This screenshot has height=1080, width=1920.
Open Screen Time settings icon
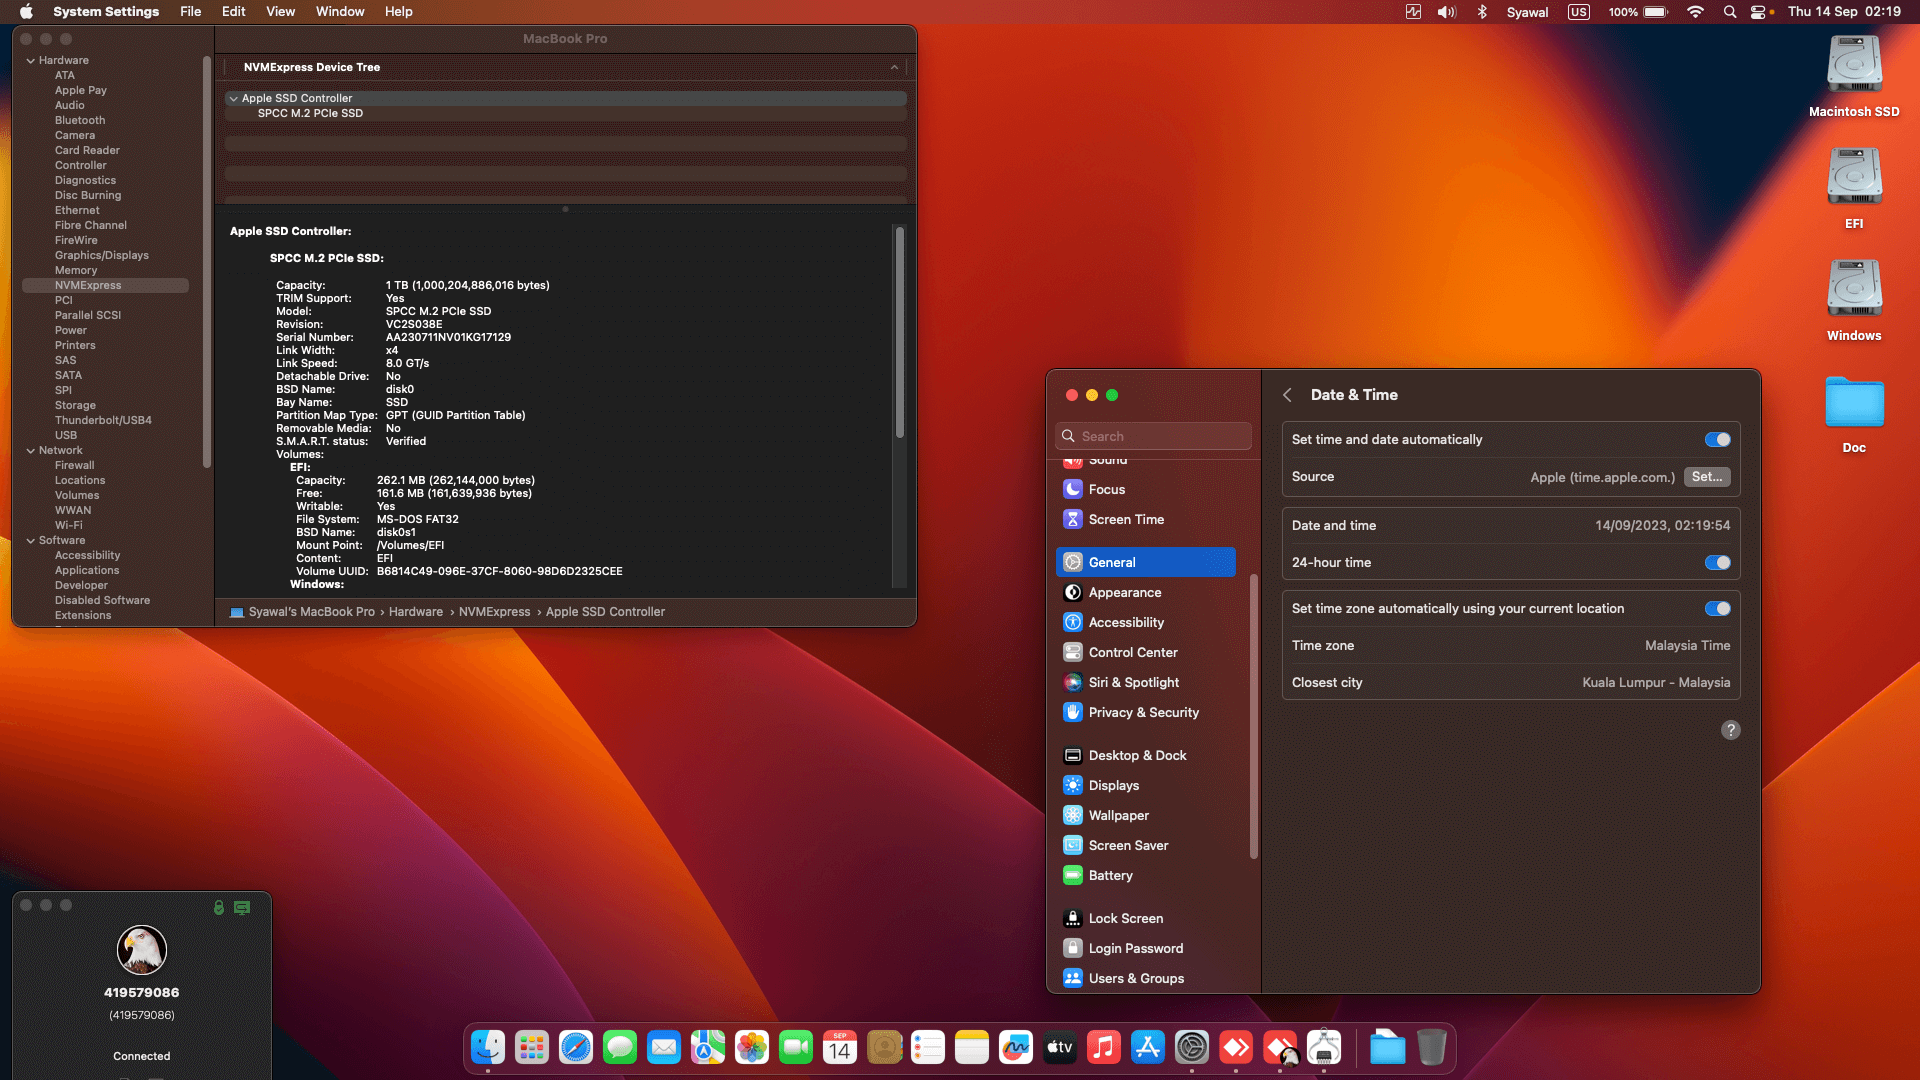pos(1072,519)
